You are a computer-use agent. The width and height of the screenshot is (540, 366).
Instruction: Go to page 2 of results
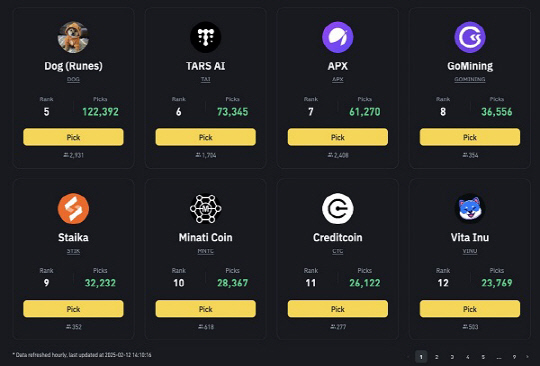(436, 357)
